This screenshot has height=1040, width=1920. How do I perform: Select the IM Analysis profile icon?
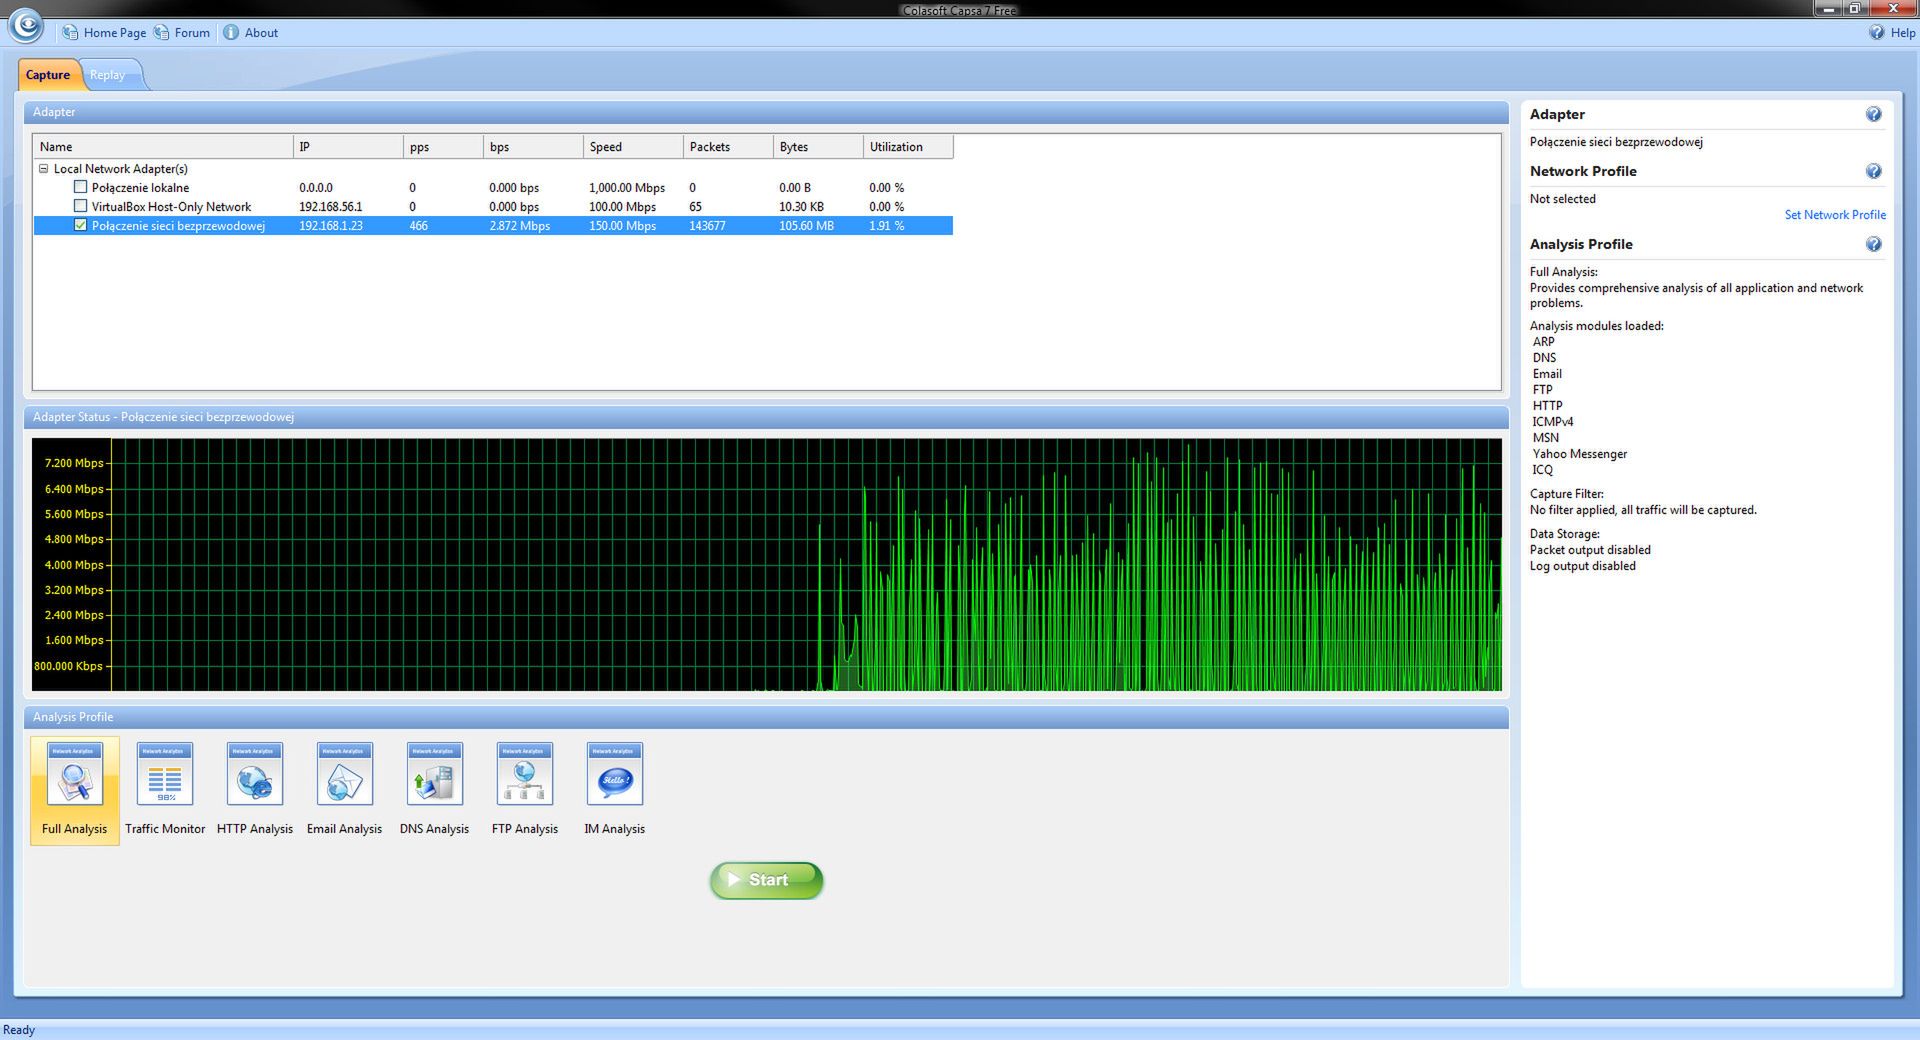click(x=614, y=773)
